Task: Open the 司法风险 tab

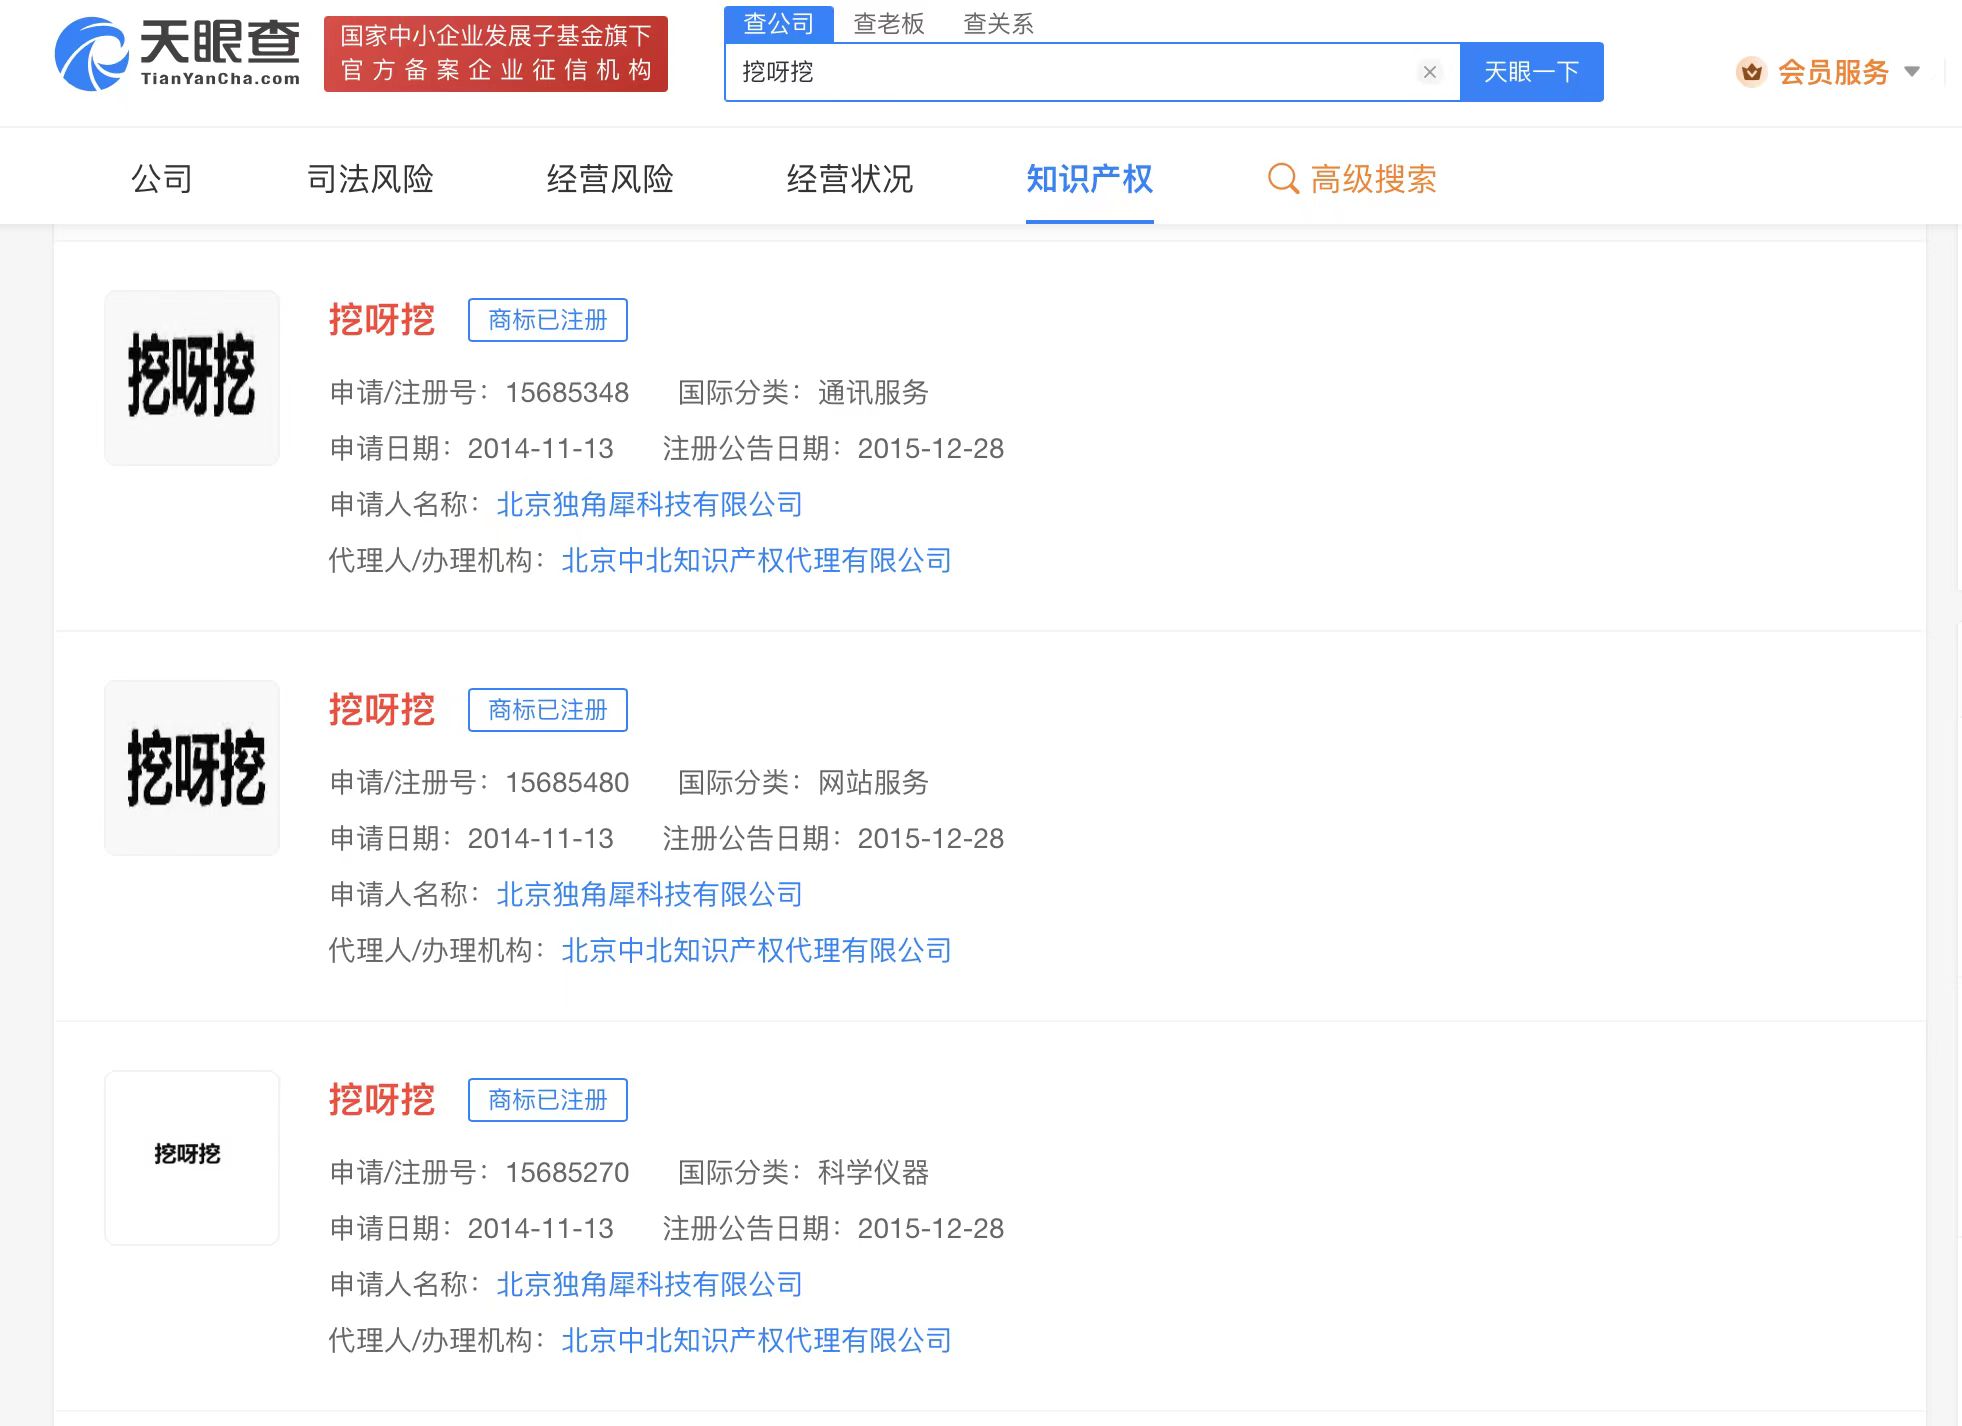Action: point(370,179)
